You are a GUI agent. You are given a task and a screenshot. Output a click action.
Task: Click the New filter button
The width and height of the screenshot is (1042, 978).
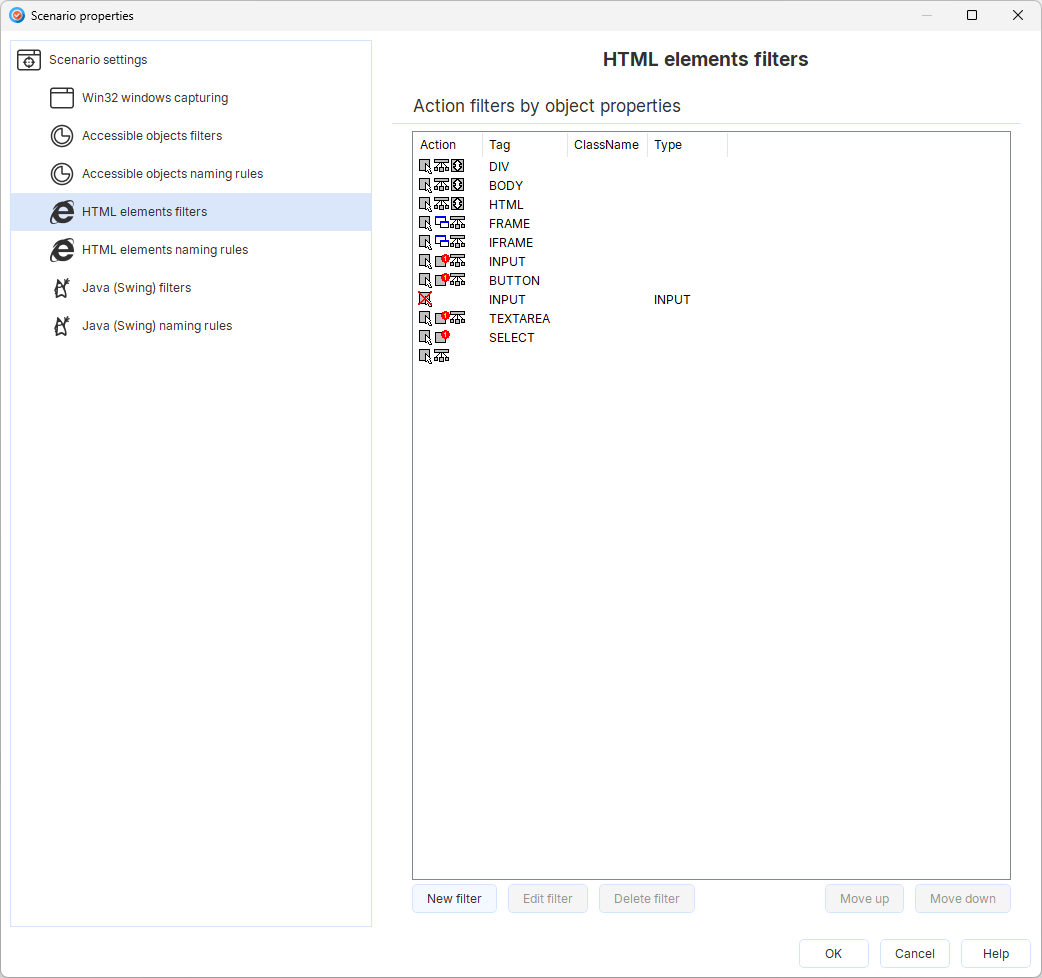(454, 899)
